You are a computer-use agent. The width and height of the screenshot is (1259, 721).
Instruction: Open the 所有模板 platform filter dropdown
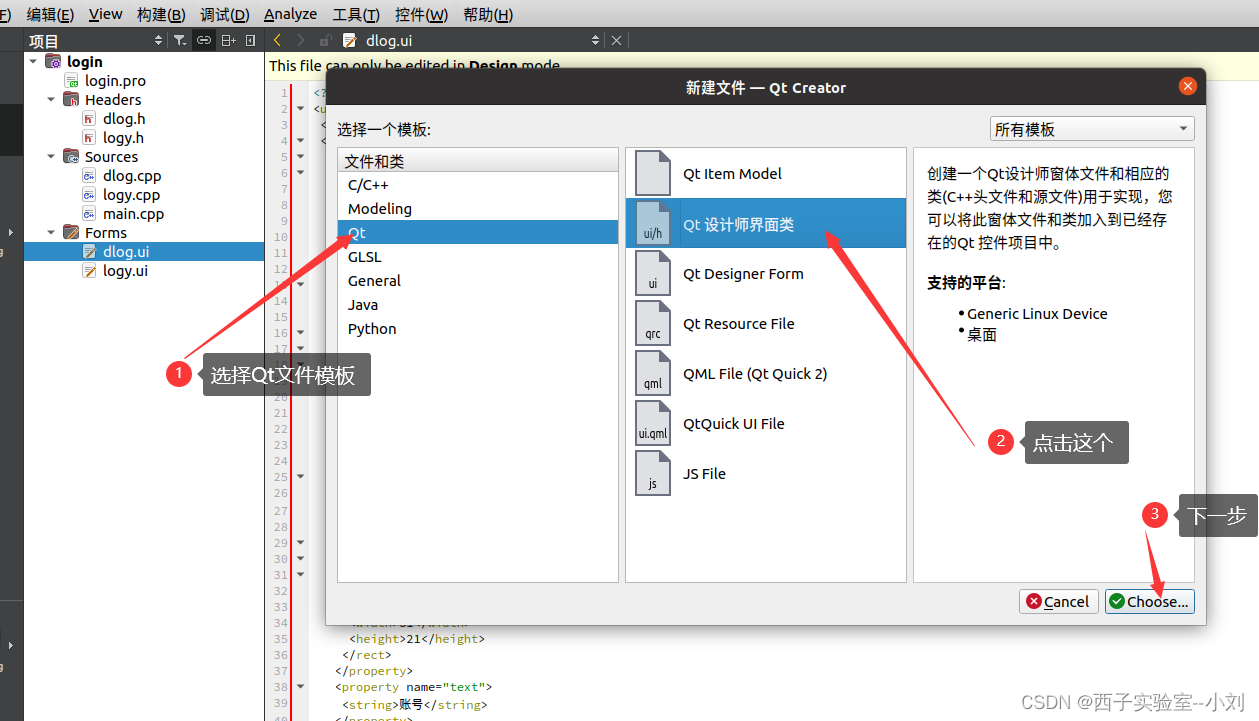click(x=1092, y=129)
